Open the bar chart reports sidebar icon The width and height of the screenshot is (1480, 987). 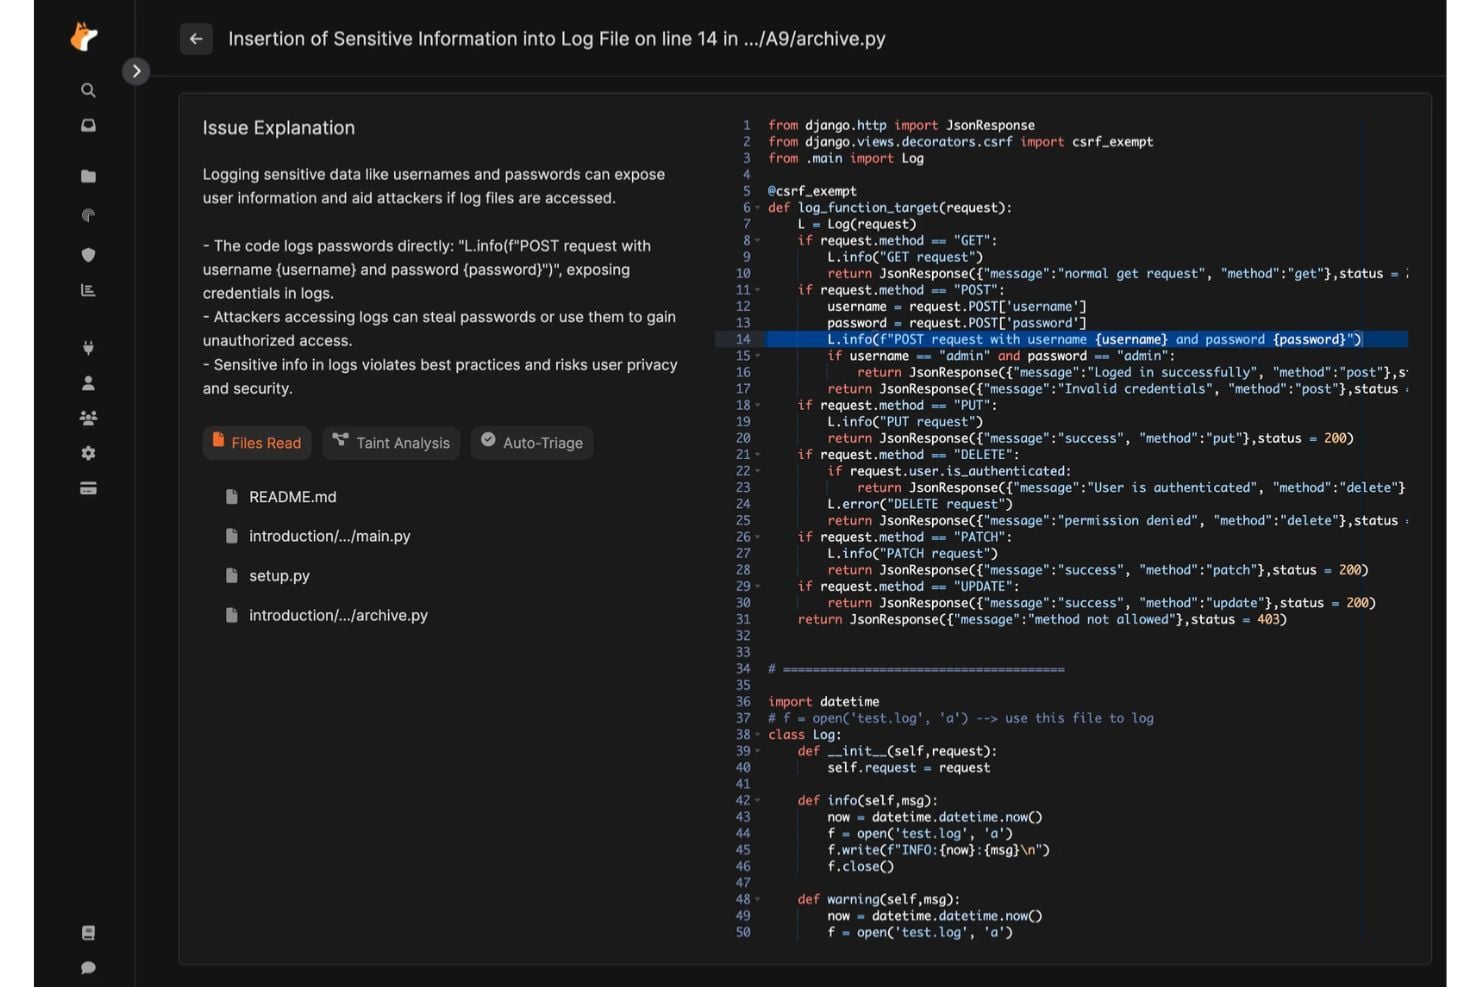click(88, 290)
